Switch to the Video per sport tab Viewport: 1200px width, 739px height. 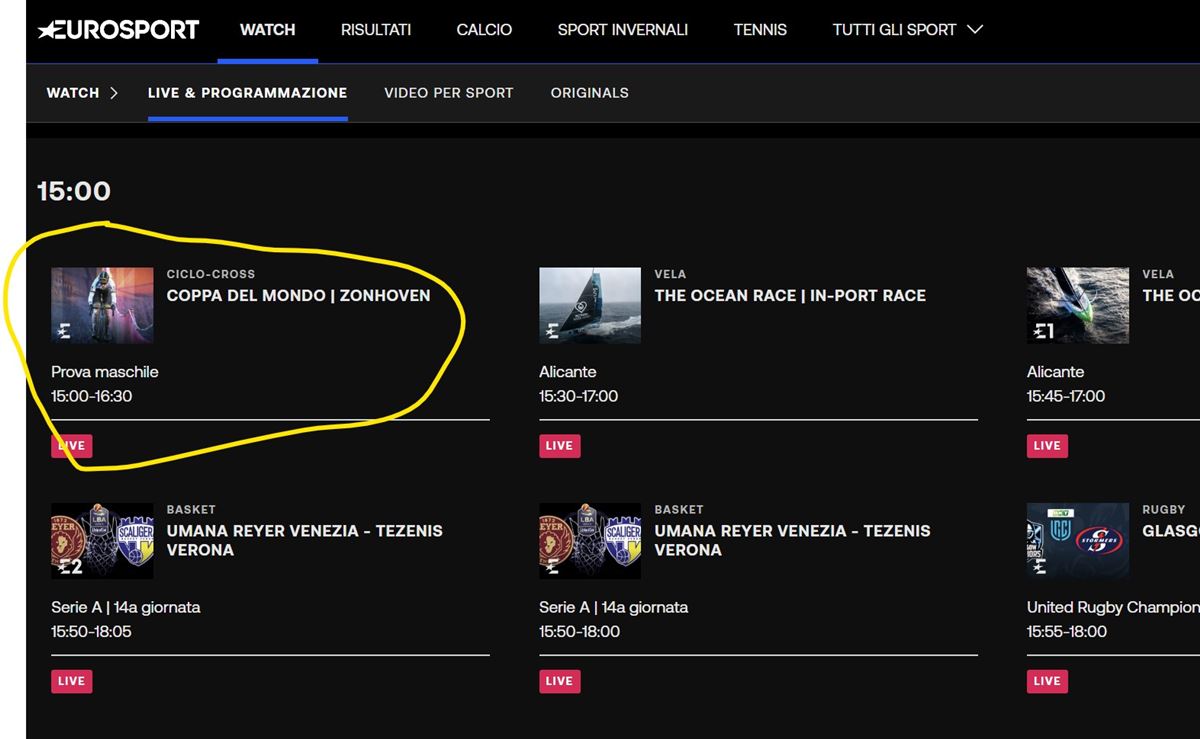[449, 93]
